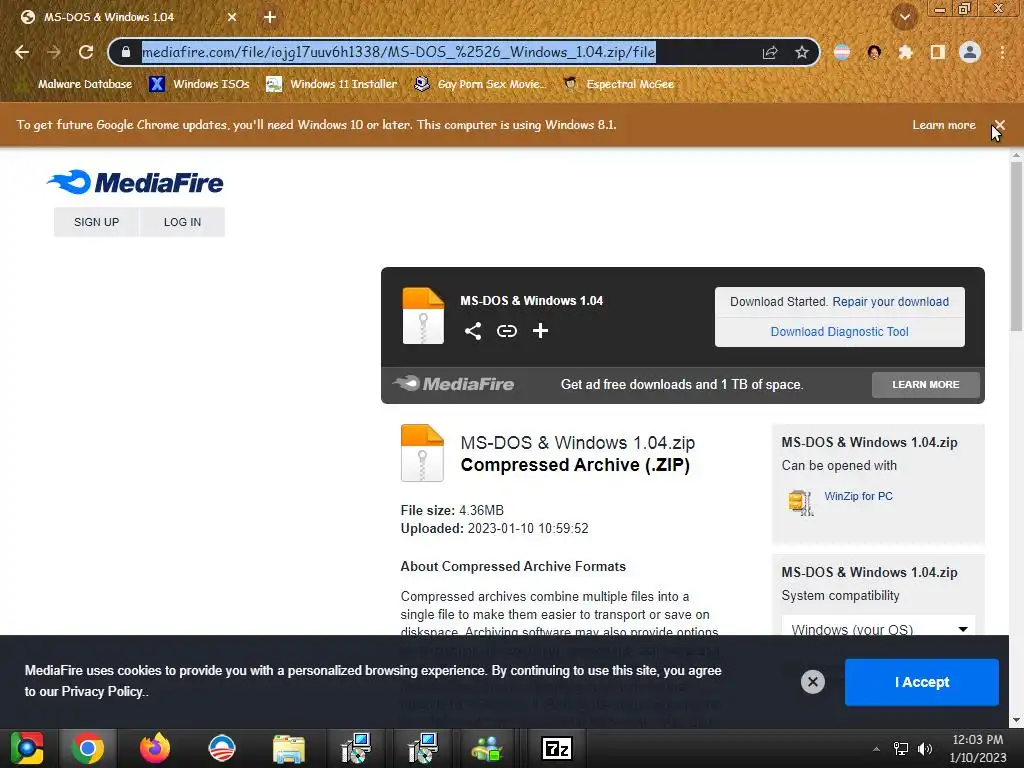
Task: Close the cookie notice with X
Action: pyautogui.click(x=812, y=682)
